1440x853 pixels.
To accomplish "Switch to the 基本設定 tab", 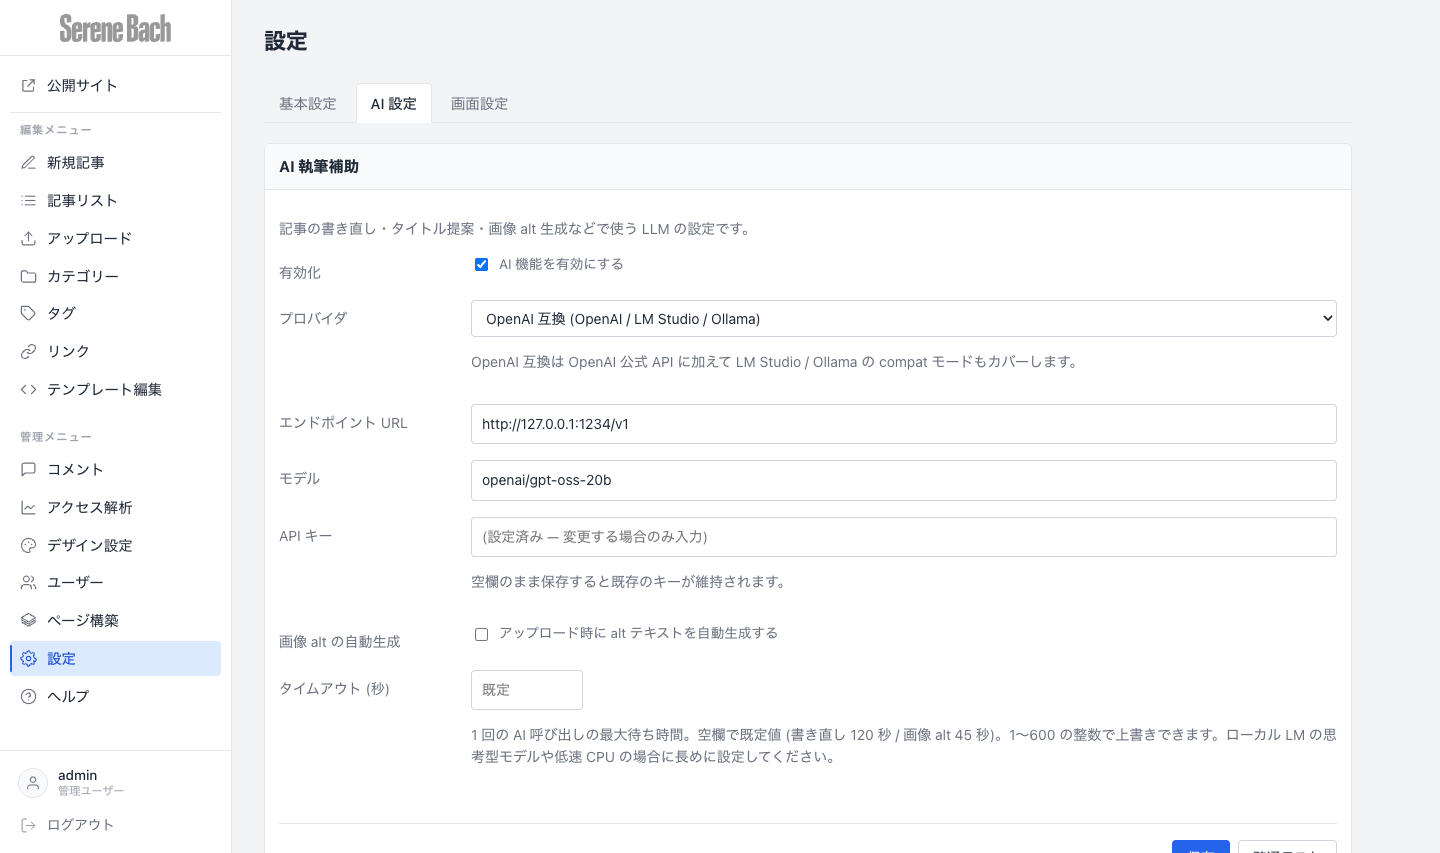I will 307,103.
